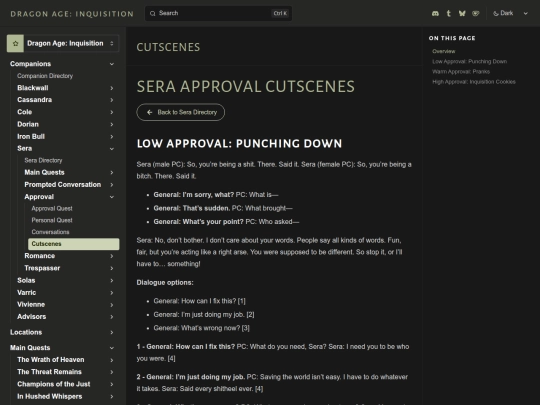Expand the Cole chevron

[x=112, y=112]
